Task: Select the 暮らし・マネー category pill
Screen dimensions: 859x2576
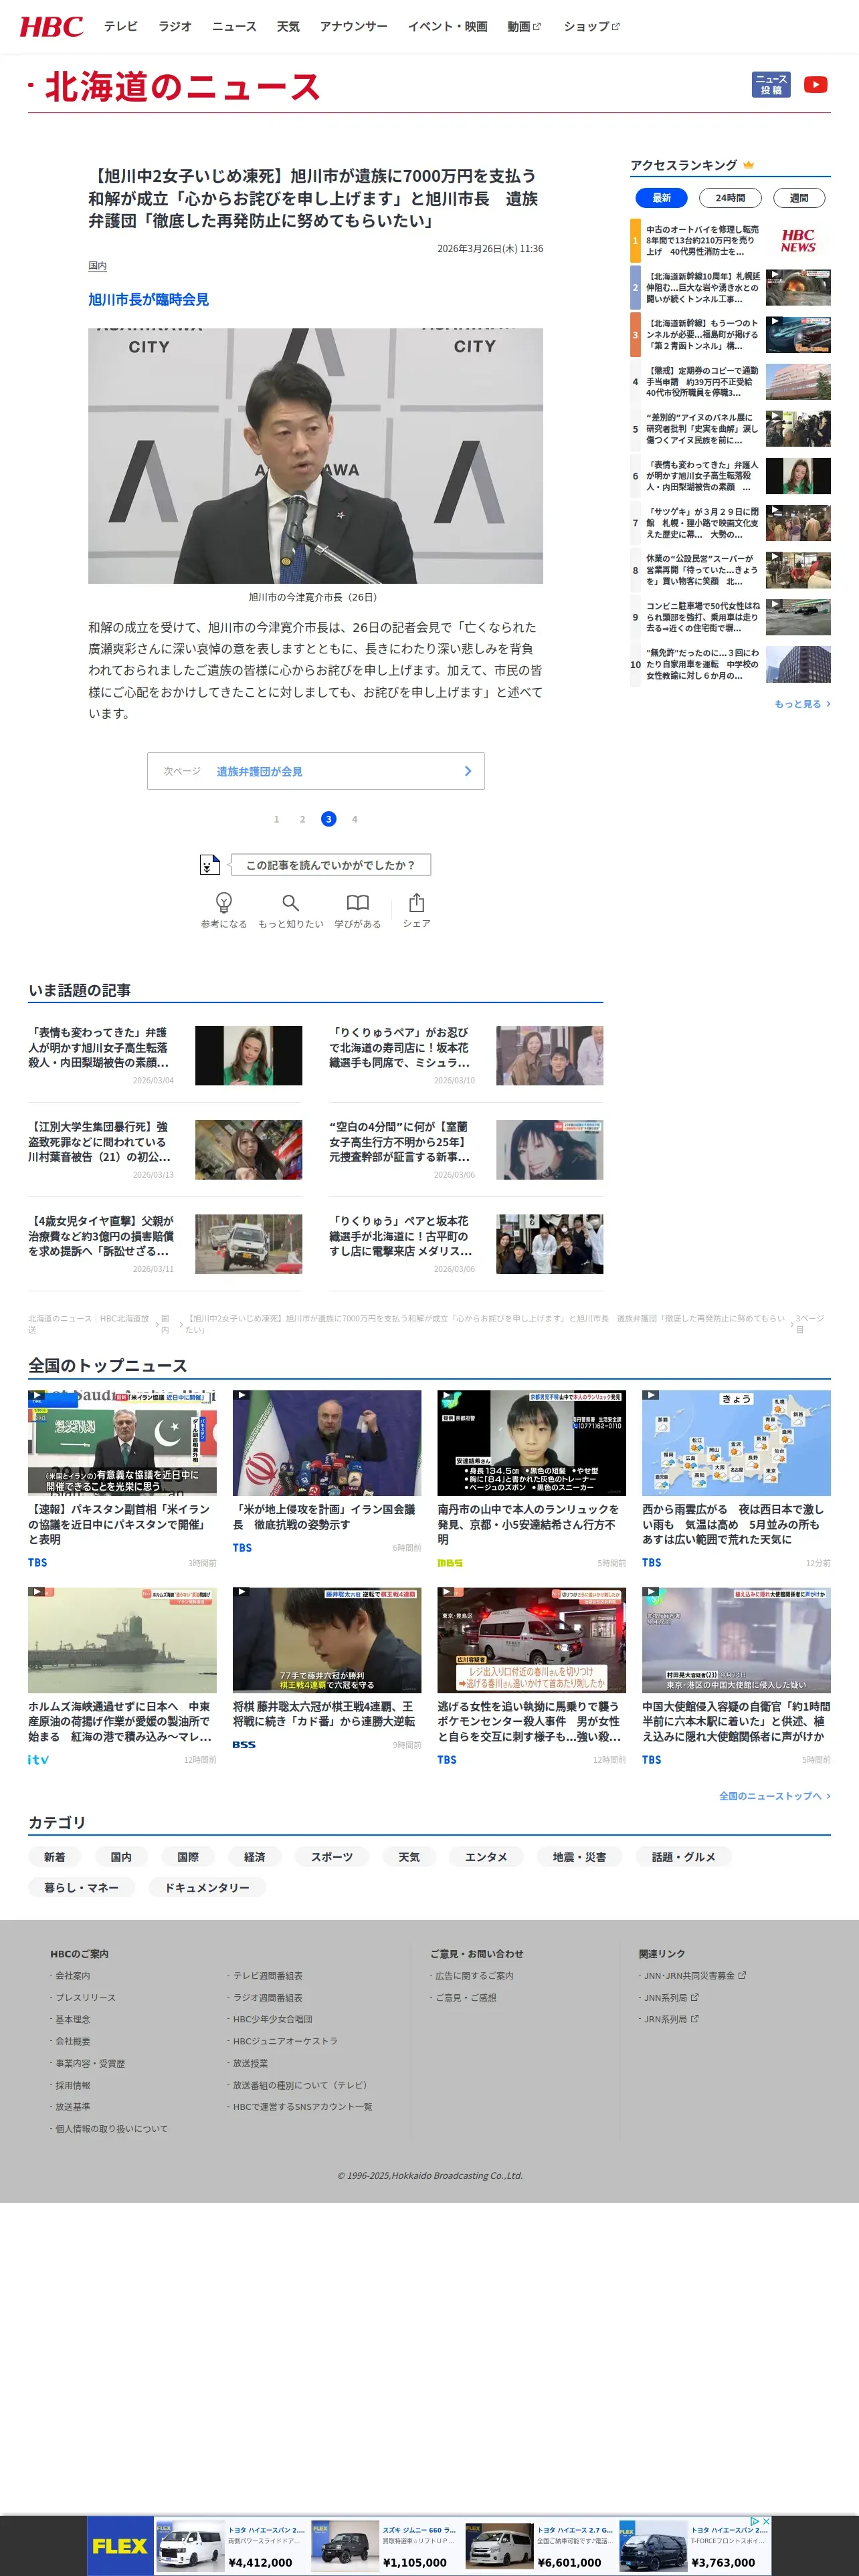Action: pos(81,1887)
